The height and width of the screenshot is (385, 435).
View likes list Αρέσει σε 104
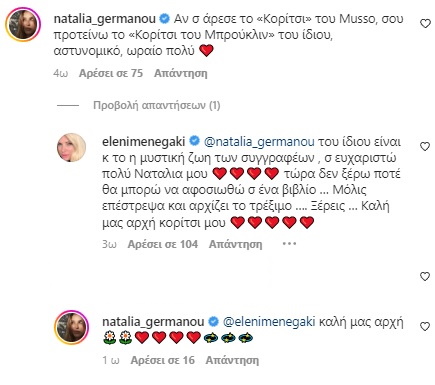(x=163, y=244)
